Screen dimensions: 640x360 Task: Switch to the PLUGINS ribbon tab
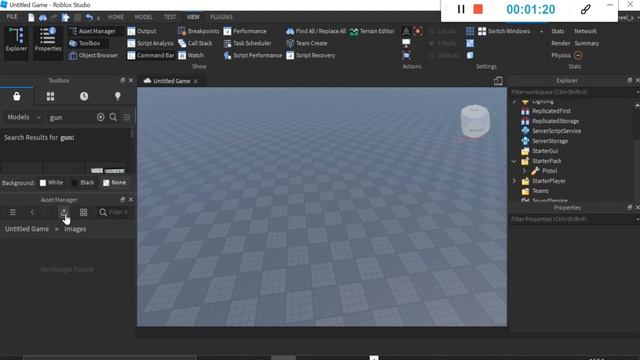(221, 17)
